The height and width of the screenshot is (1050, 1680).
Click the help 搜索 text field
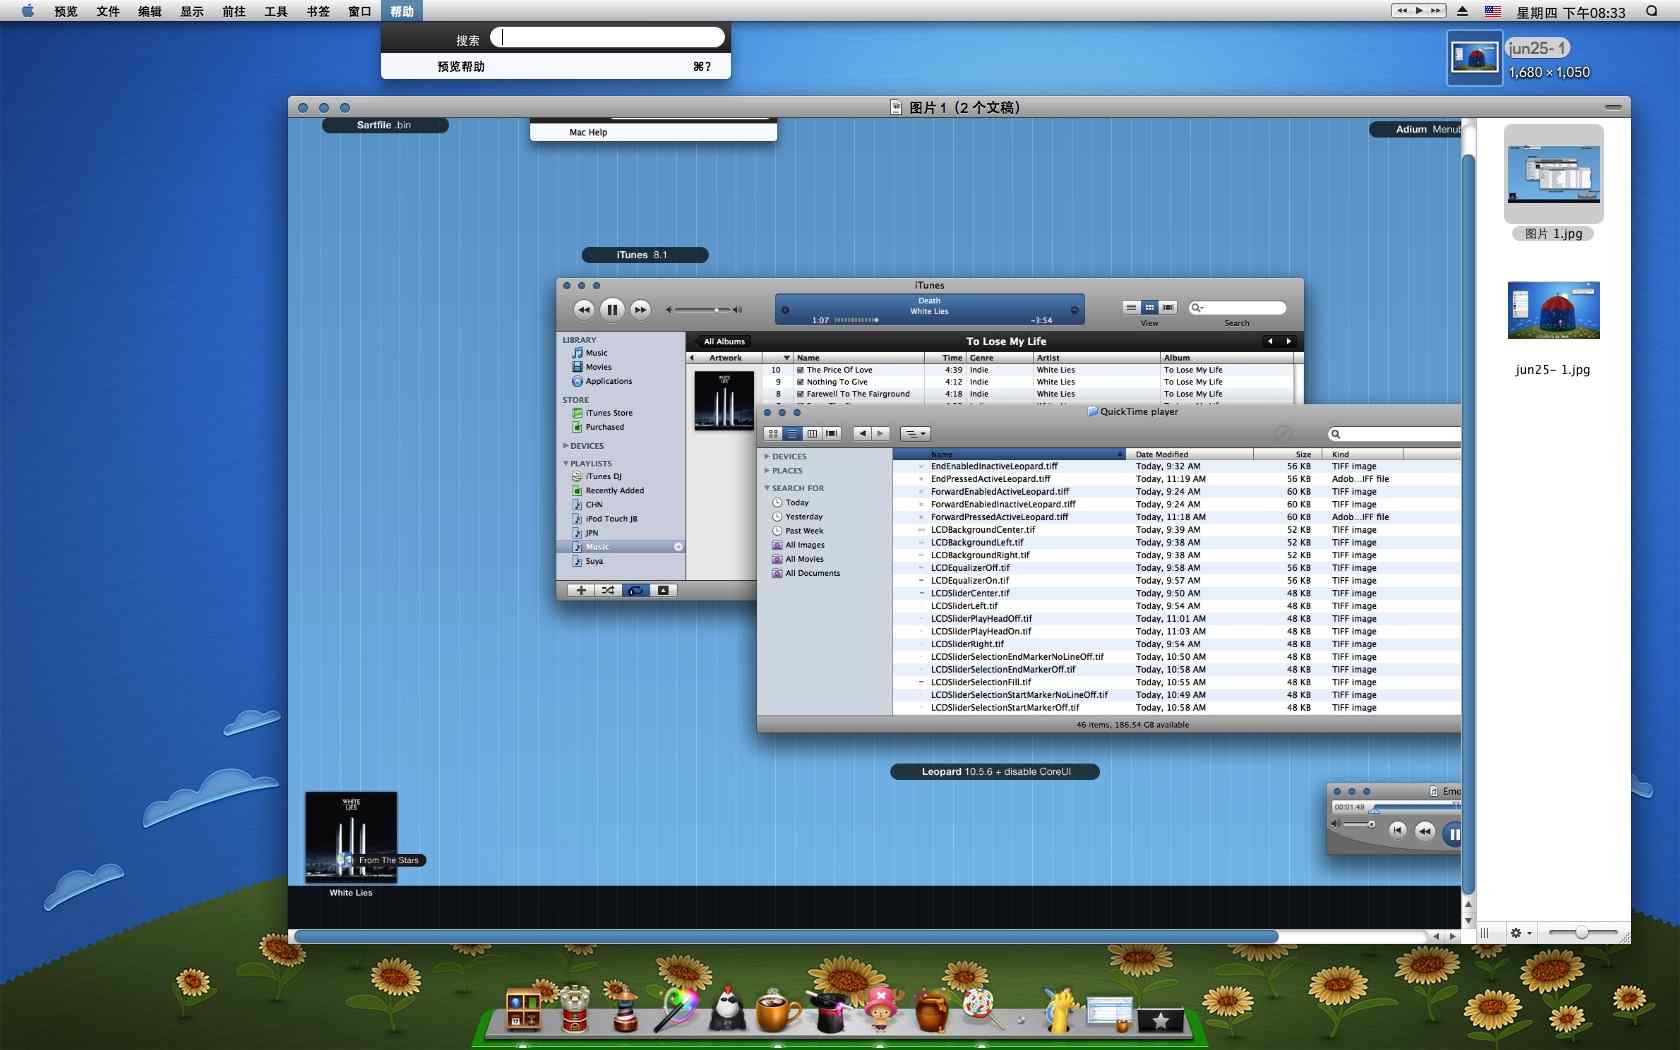[x=608, y=38]
